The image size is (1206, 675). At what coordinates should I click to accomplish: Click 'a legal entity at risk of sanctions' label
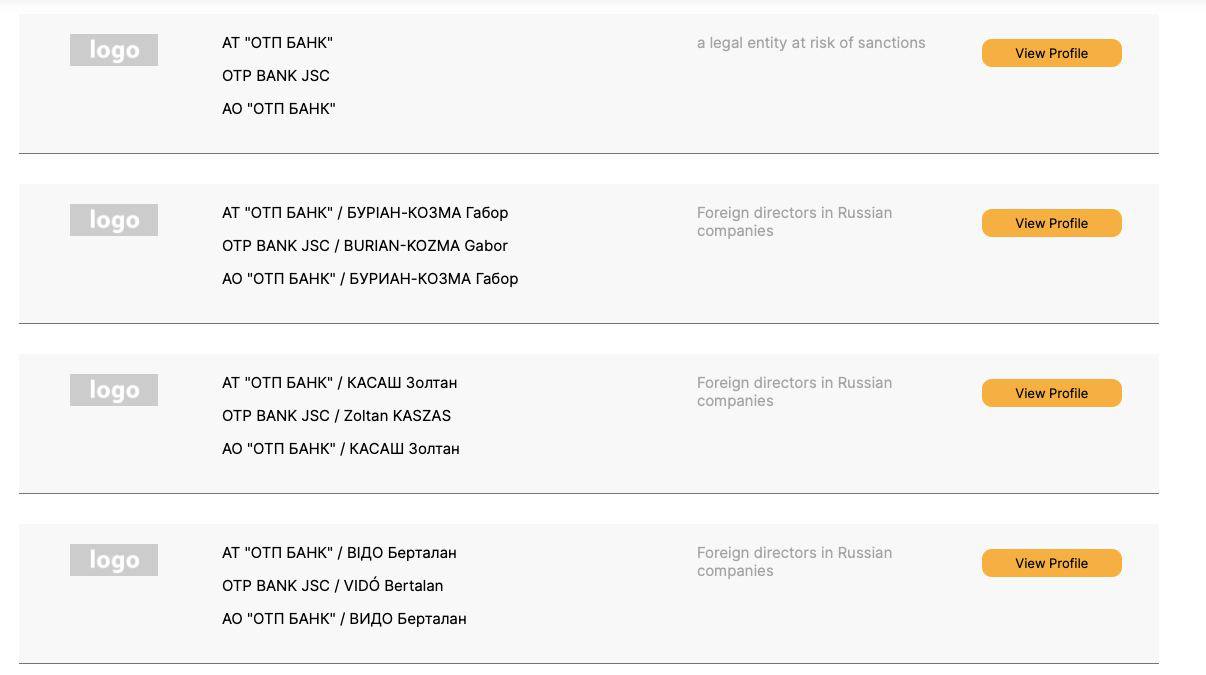click(811, 43)
